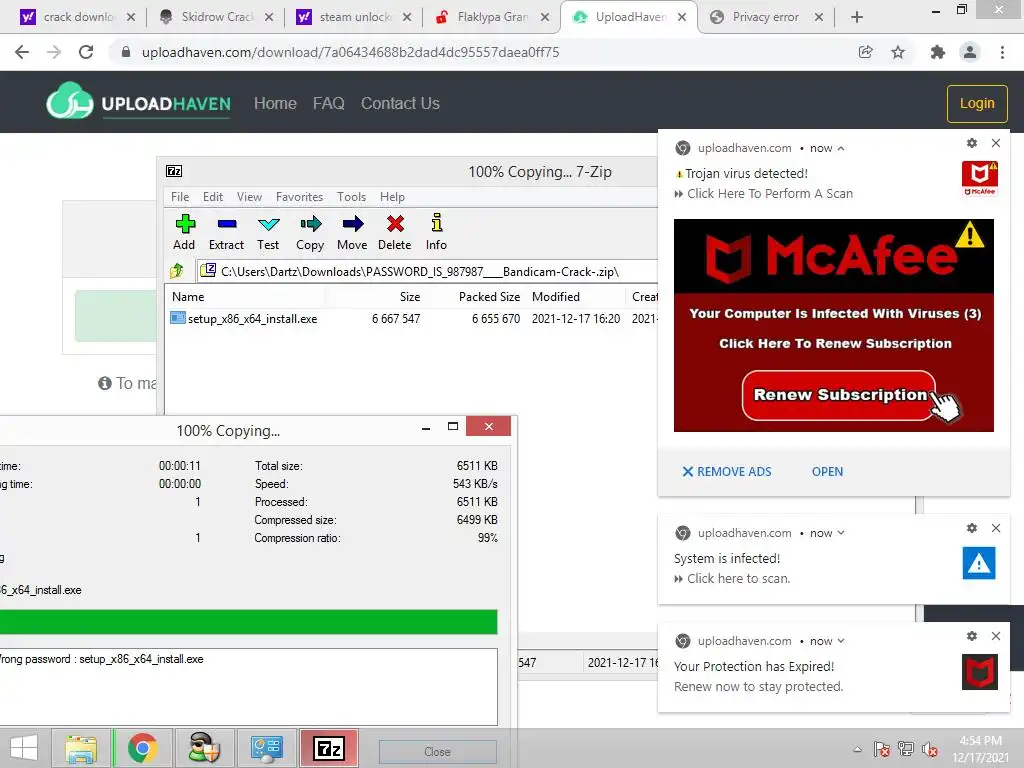
Task: Click the Login button on UploadHaven
Action: 977,103
